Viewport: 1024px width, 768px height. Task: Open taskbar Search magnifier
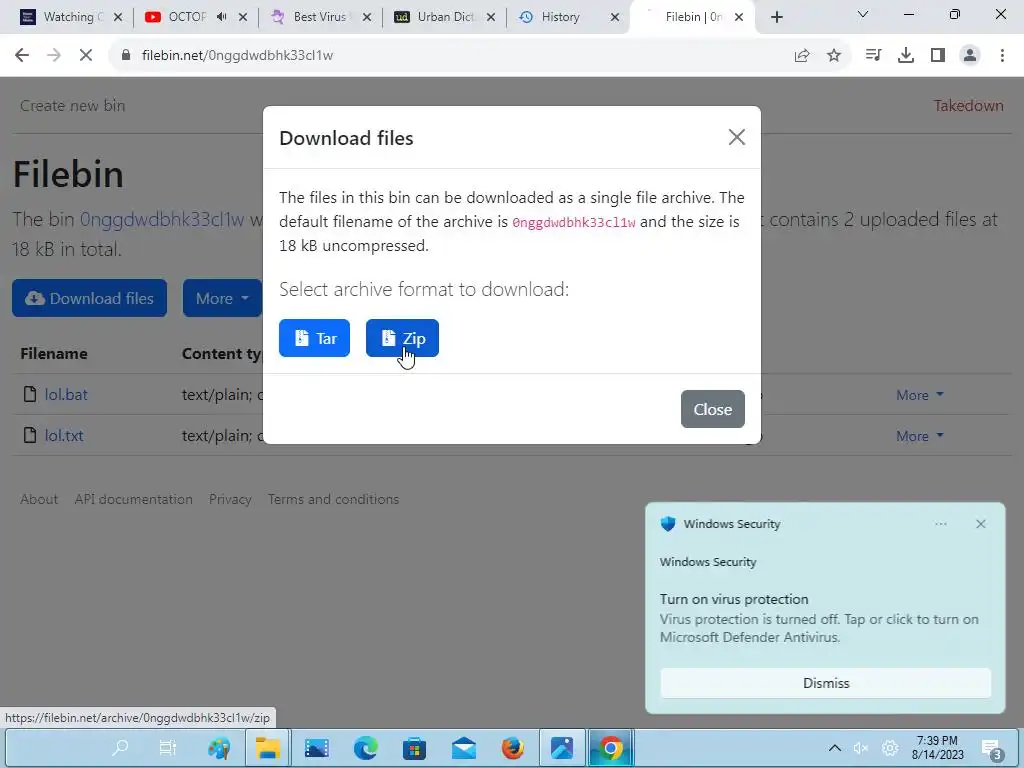click(x=120, y=748)
